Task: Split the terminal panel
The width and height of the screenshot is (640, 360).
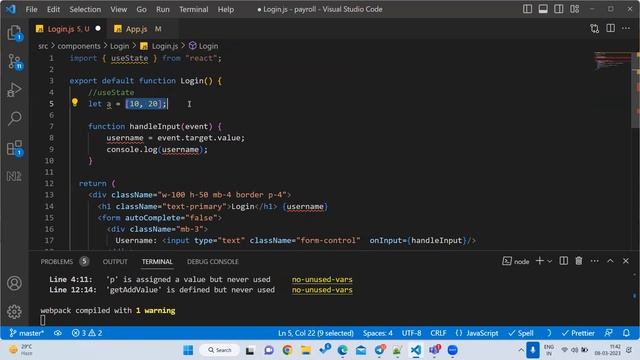Action: pos(564,261)
